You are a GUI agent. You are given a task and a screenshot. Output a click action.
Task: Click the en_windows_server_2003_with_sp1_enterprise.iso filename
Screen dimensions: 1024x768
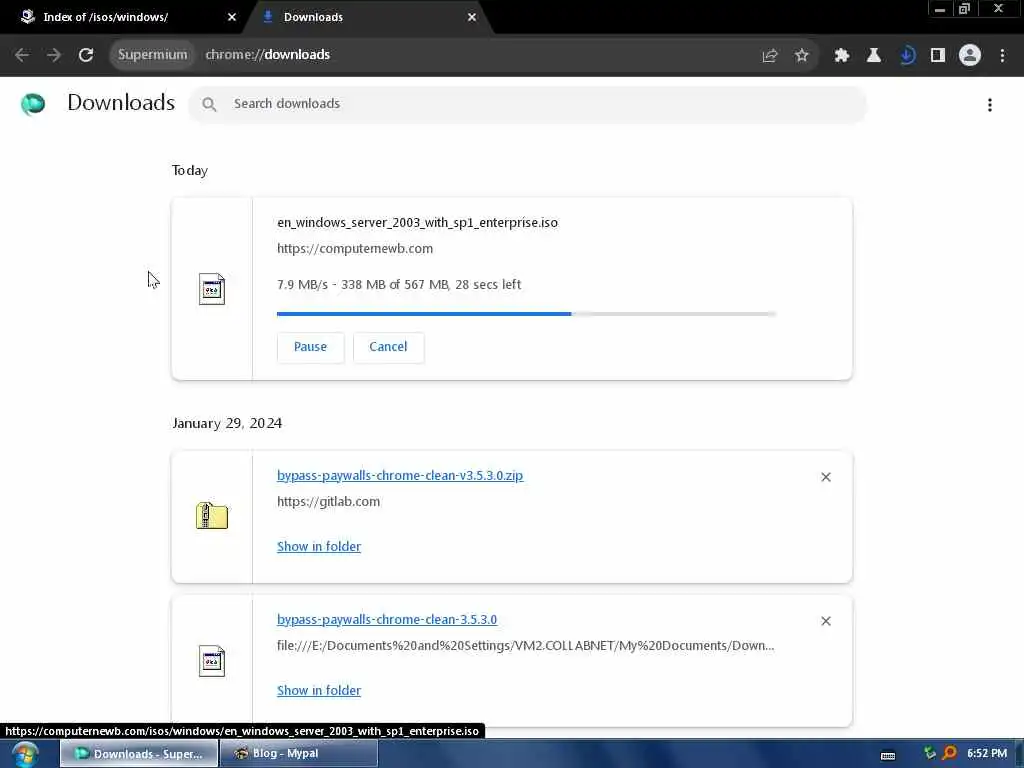tap(417, 223)
